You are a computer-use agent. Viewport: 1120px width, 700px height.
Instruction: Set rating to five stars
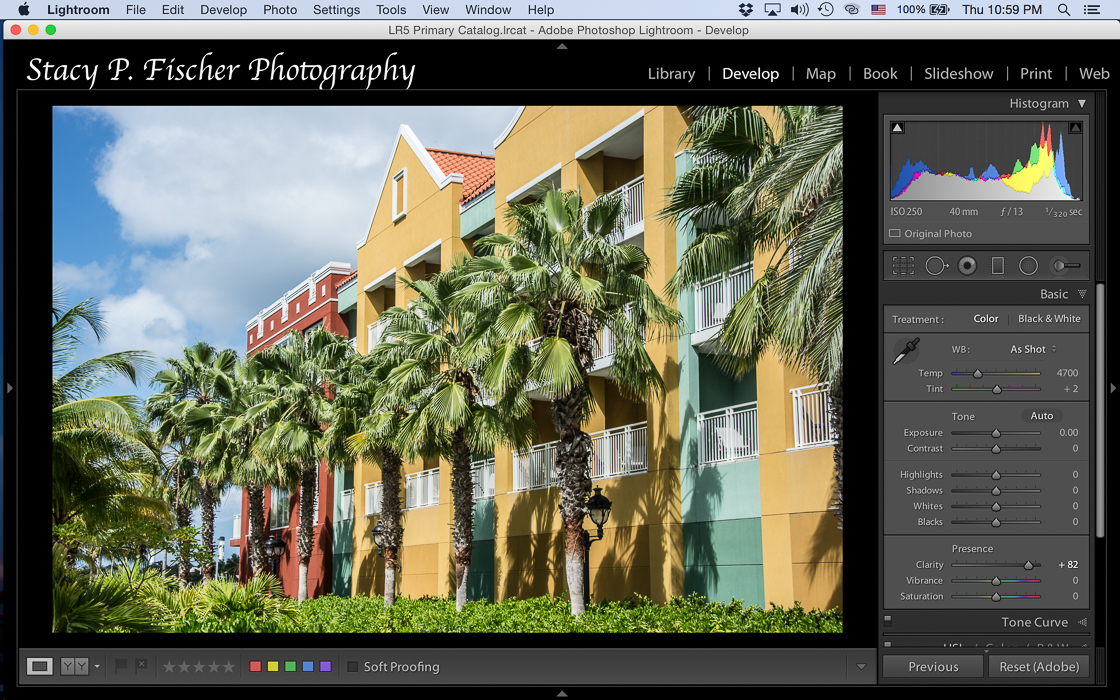pyautogui.click(x=228, y=666)
